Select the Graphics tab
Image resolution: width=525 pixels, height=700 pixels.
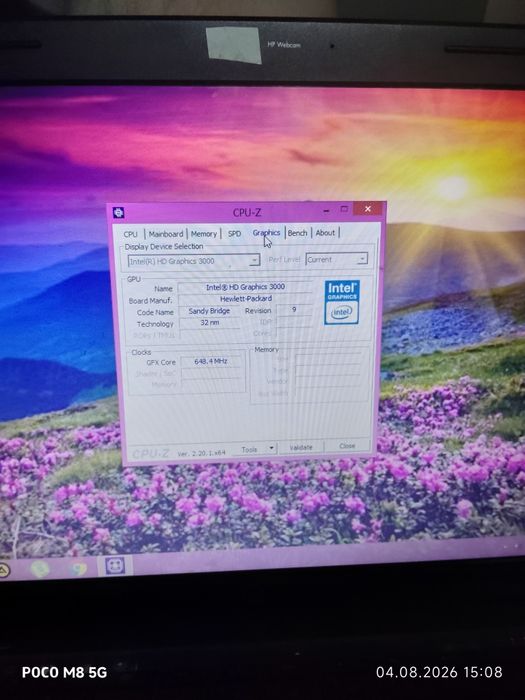(x=266, y=233)
